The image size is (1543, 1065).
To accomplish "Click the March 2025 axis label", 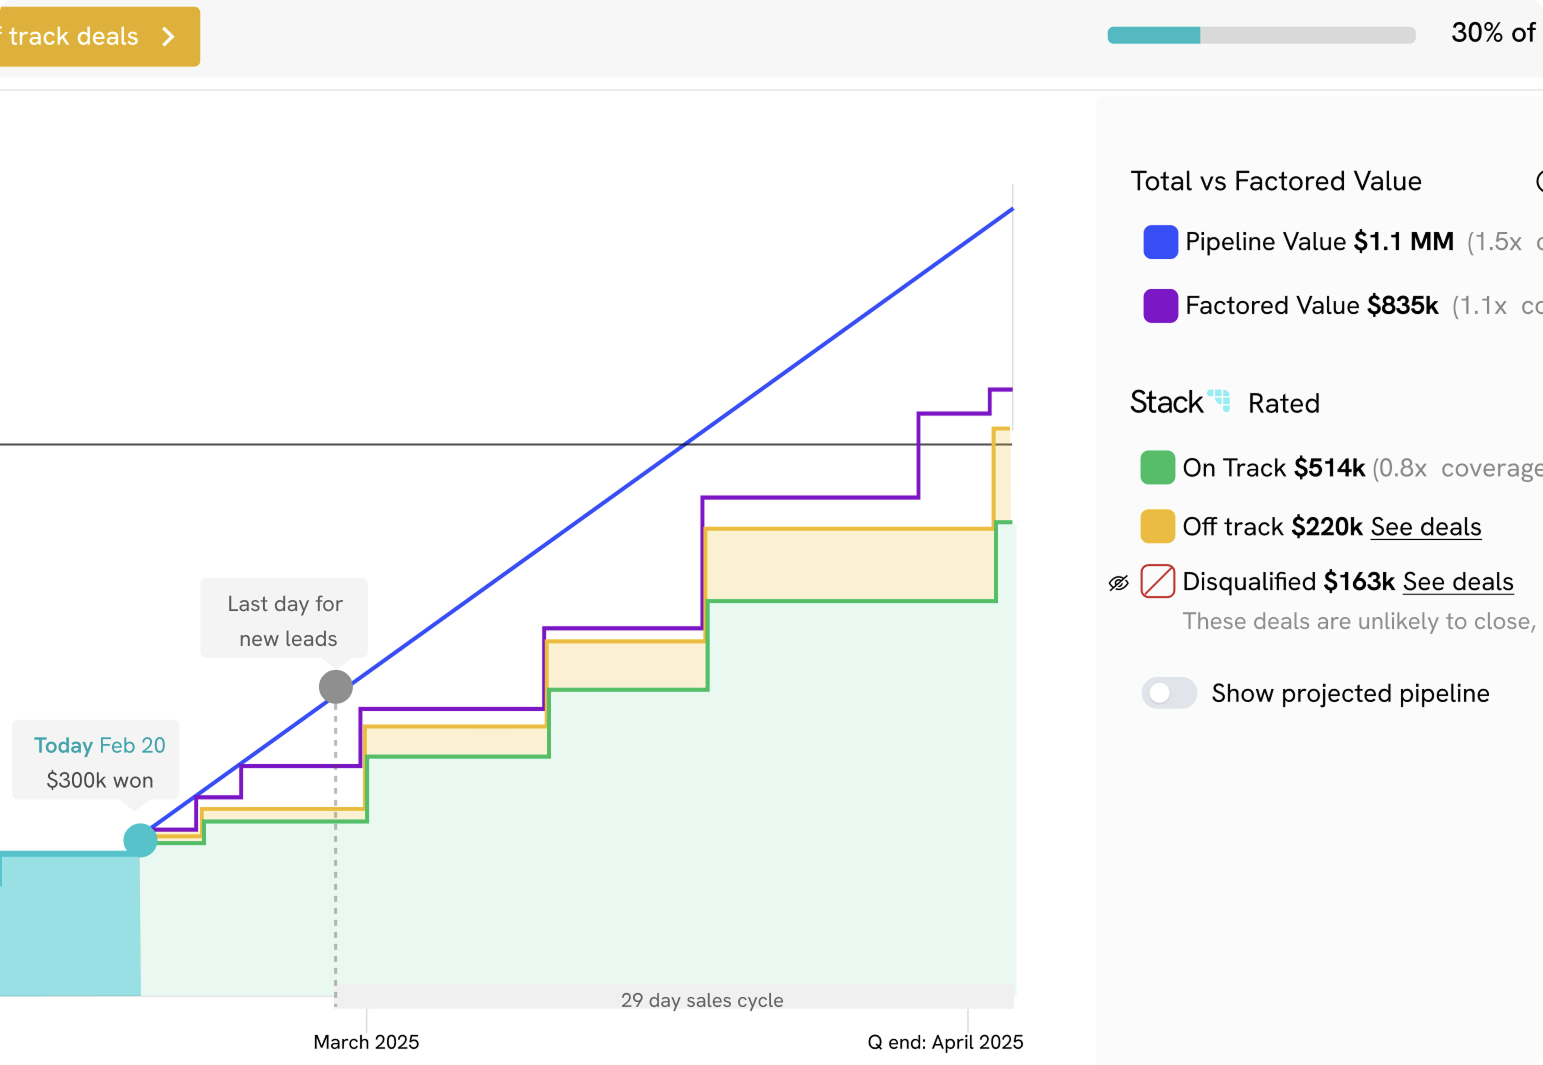I will 366,1042.
